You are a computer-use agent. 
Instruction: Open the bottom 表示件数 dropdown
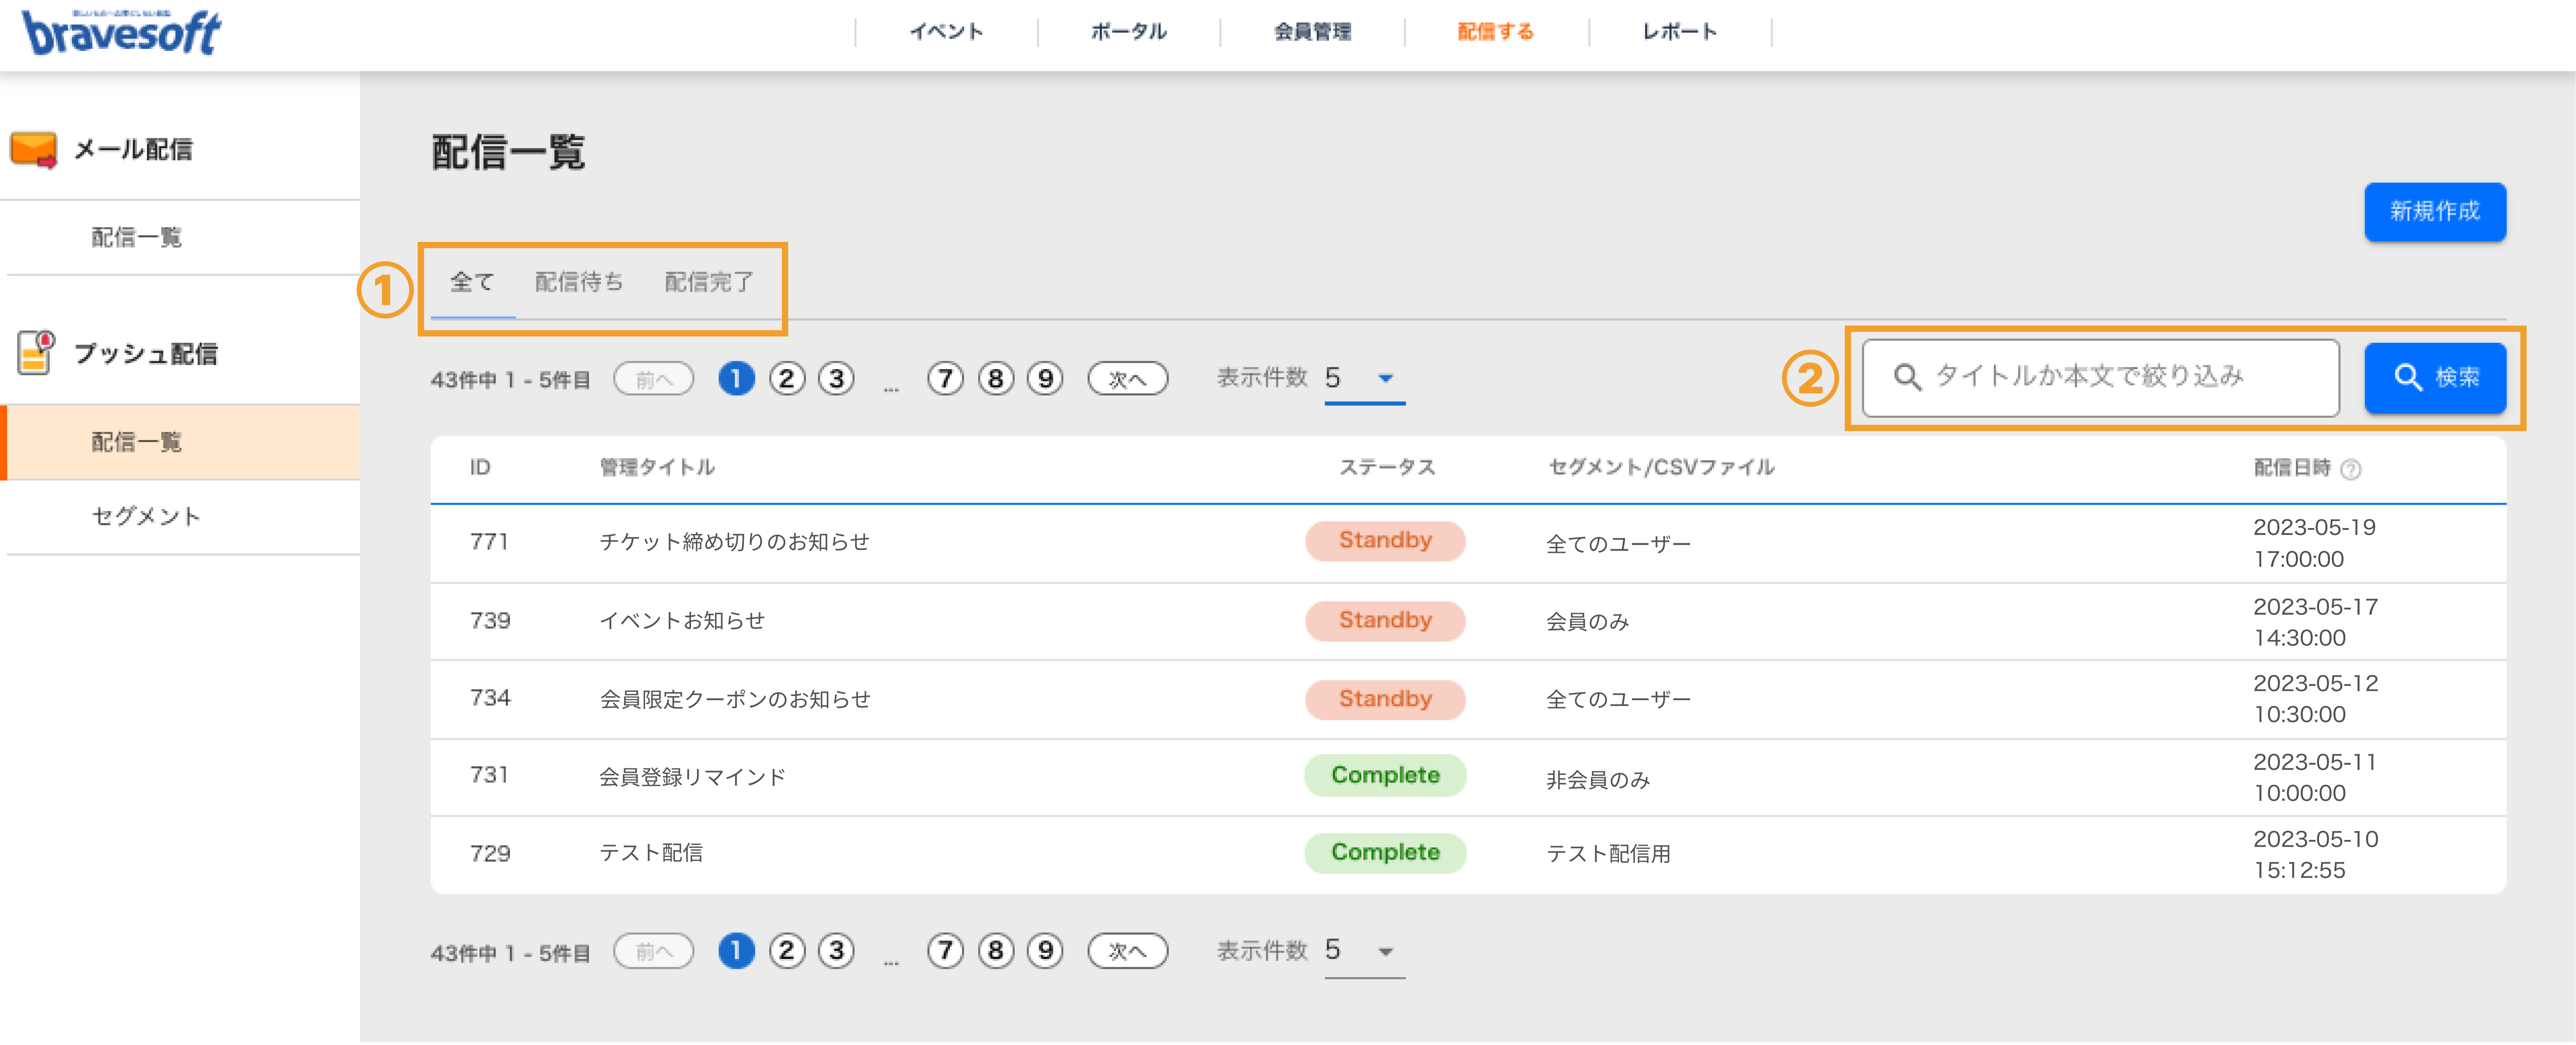click(1364, 951)
